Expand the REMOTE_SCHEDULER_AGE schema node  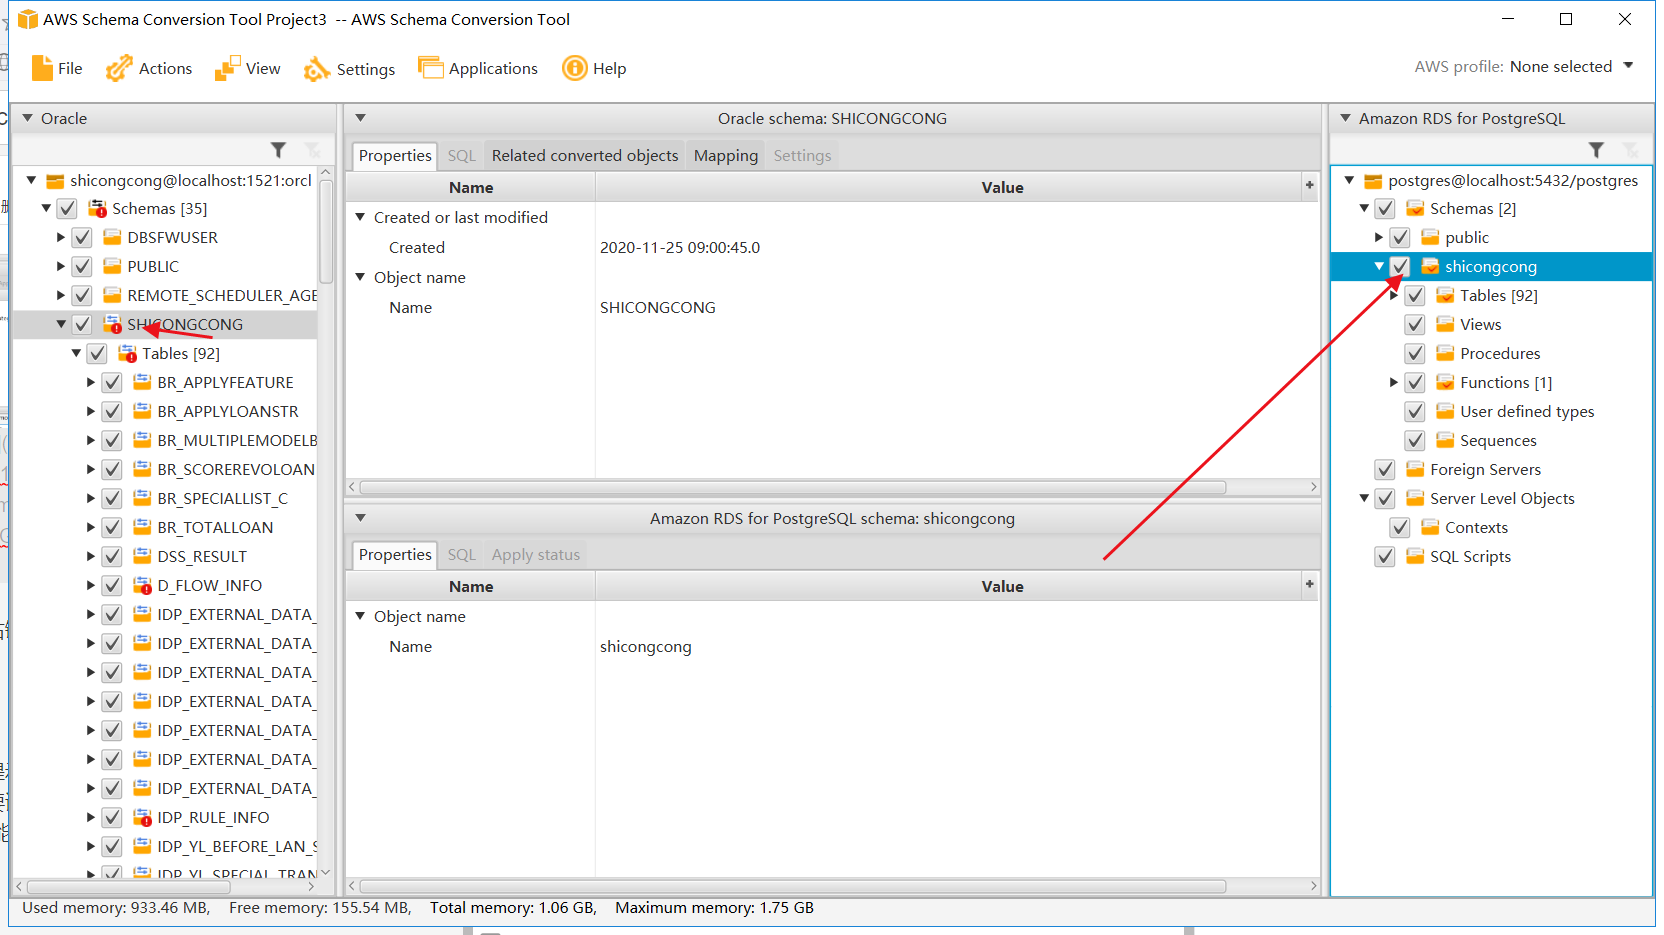click(x=61, y=296)
